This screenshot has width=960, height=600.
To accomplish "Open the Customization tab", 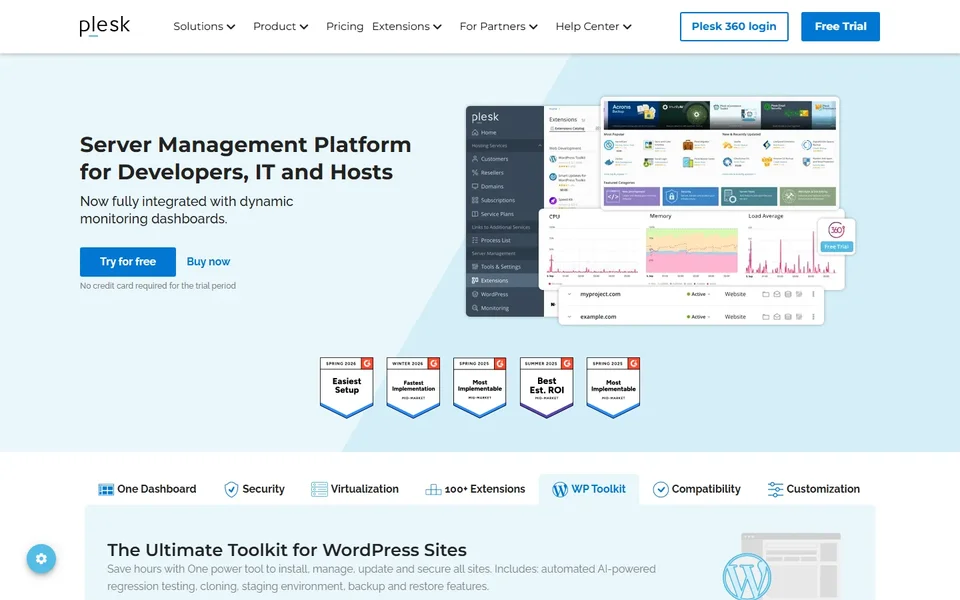I will pos(813,489).
